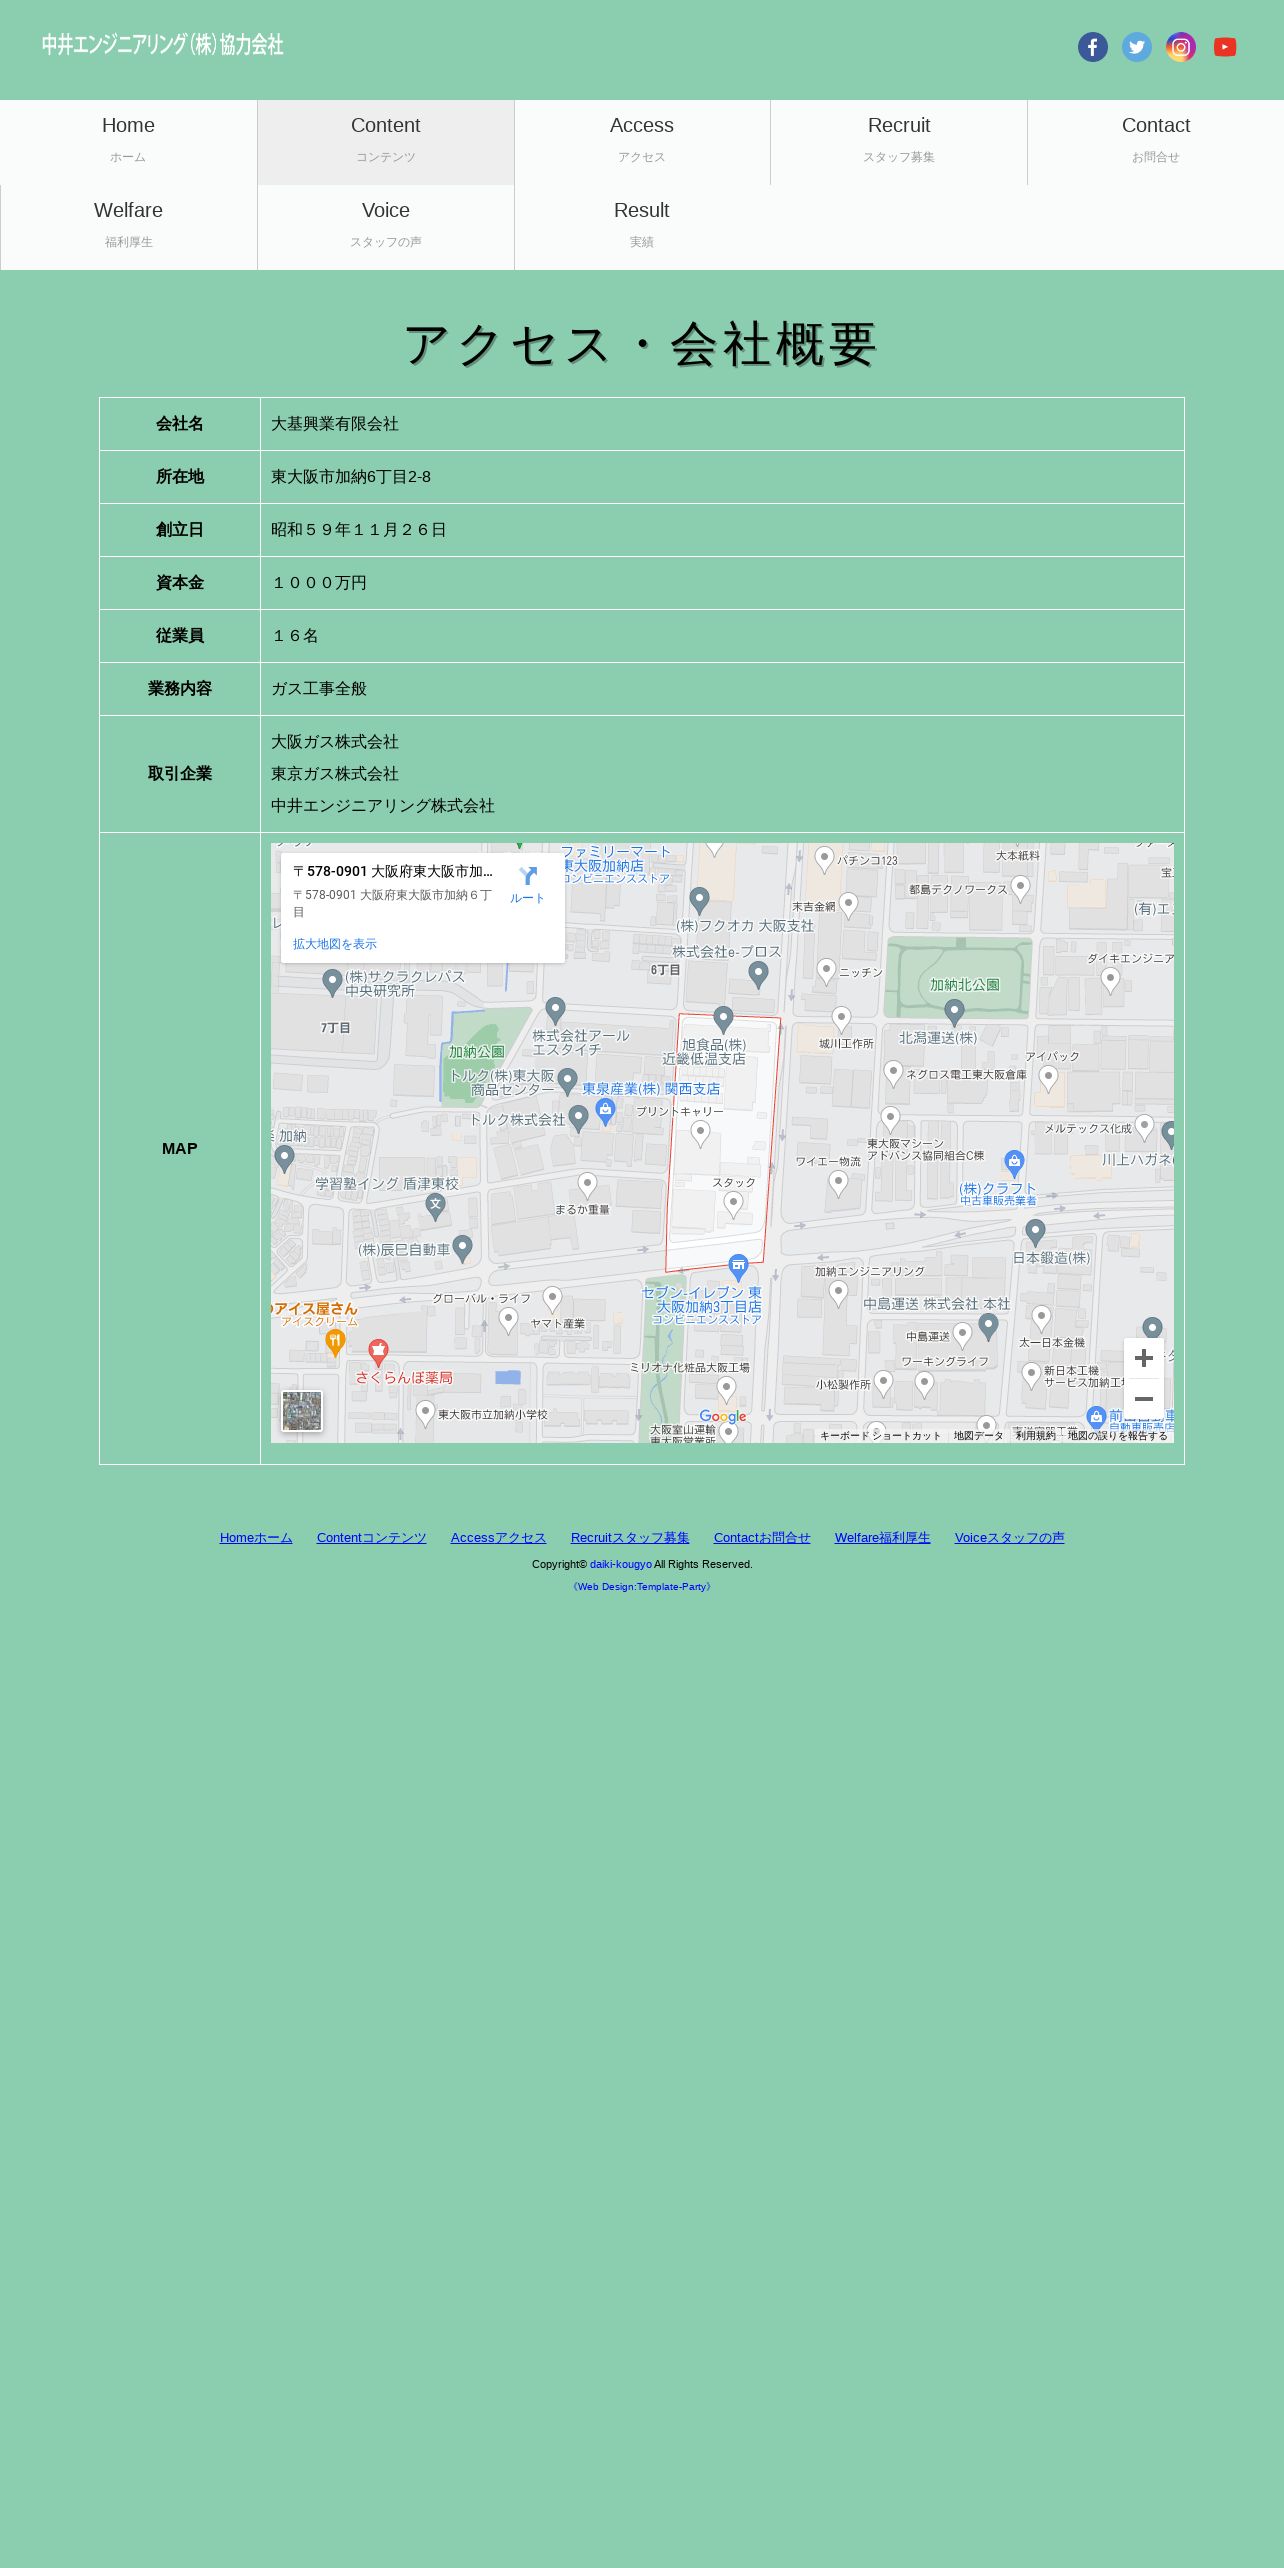Click the 学習塾イング school marker
The width and height of the screenshot is (1284, 2568).
435,1207
